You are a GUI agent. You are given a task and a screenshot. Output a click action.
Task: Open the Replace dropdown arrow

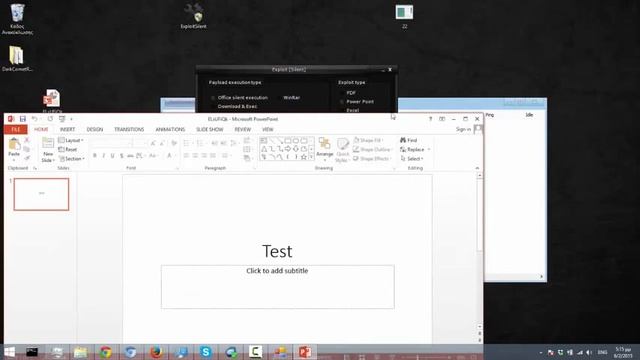(x=429, y=149)
